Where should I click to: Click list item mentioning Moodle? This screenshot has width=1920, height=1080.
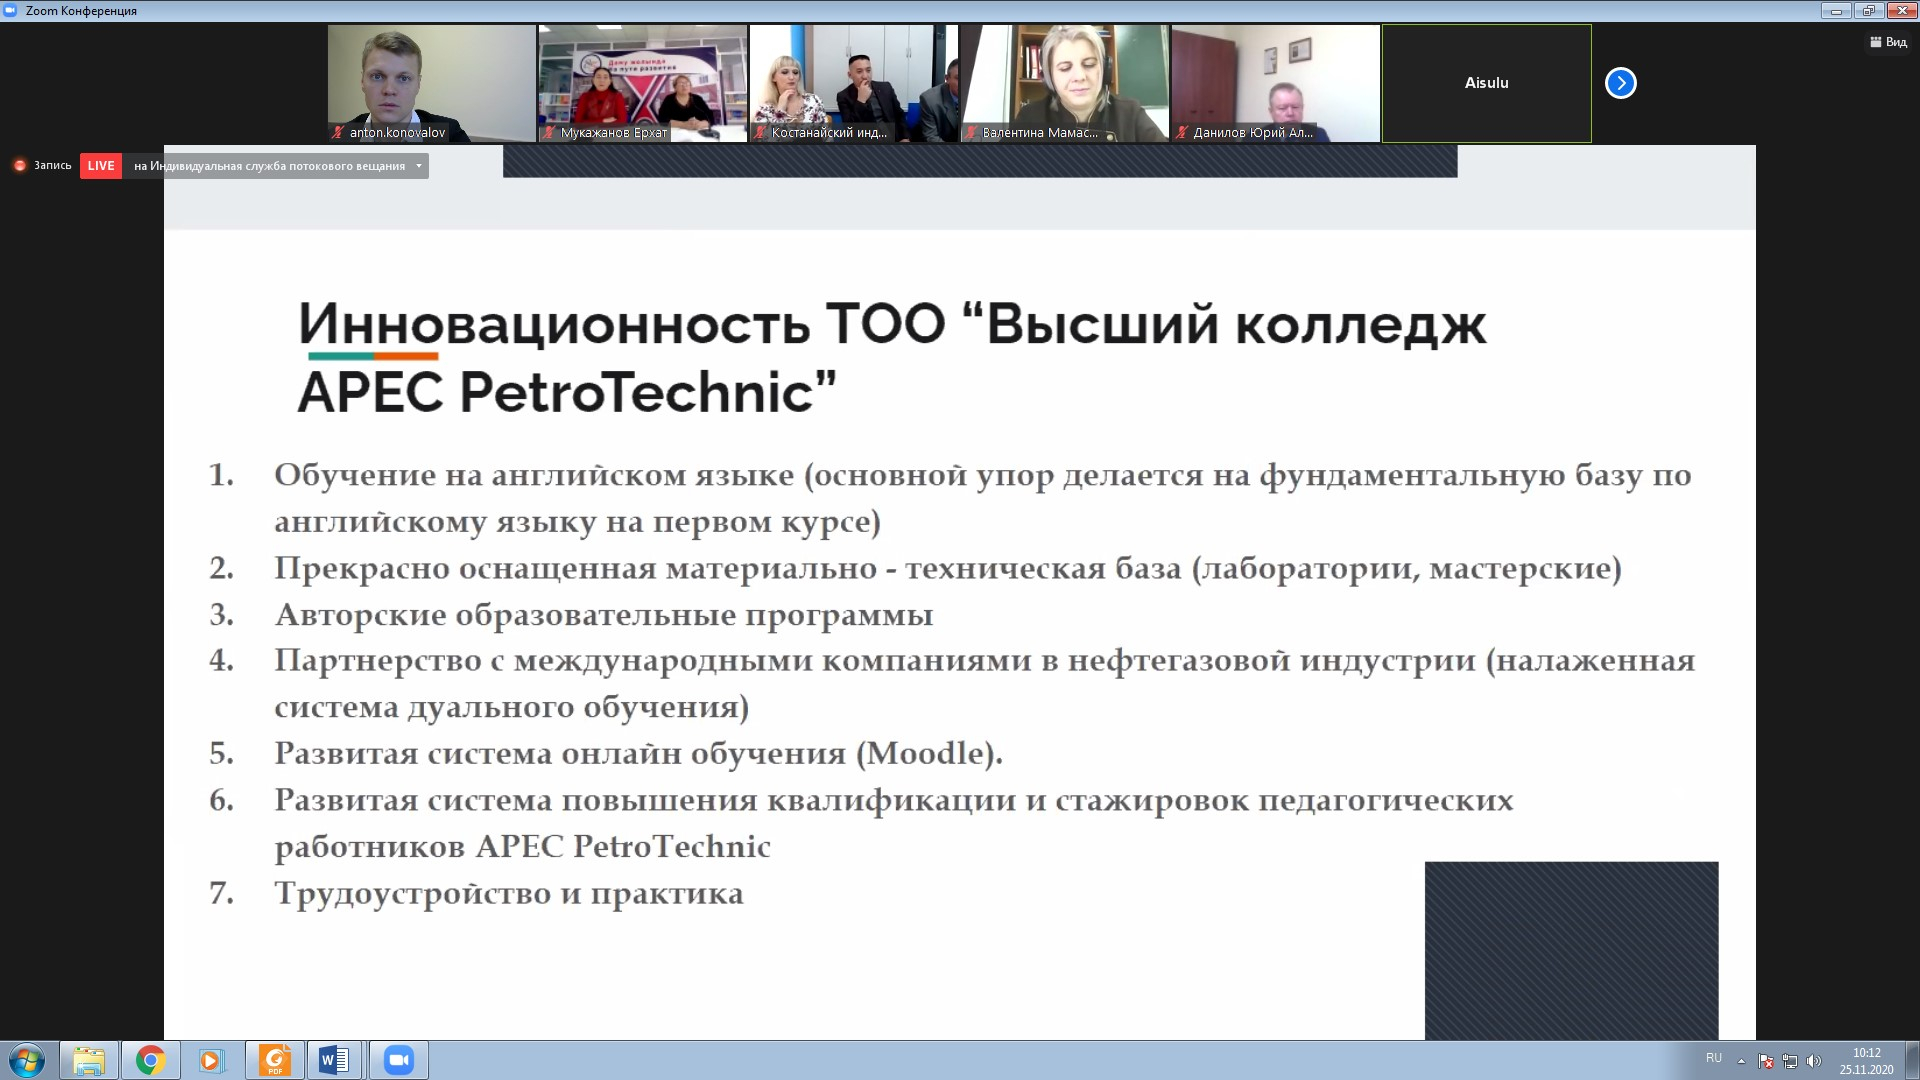639,753
